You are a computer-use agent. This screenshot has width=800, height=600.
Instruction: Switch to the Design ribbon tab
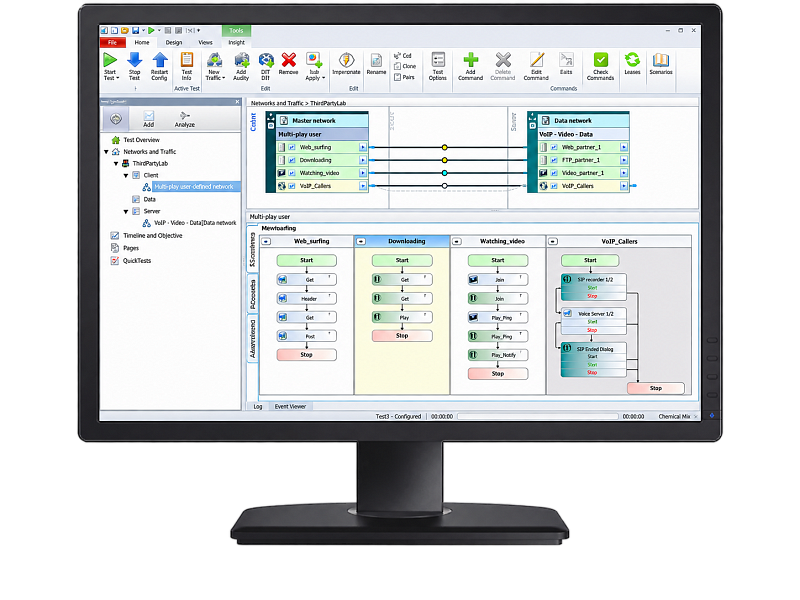tap(173, 42)
